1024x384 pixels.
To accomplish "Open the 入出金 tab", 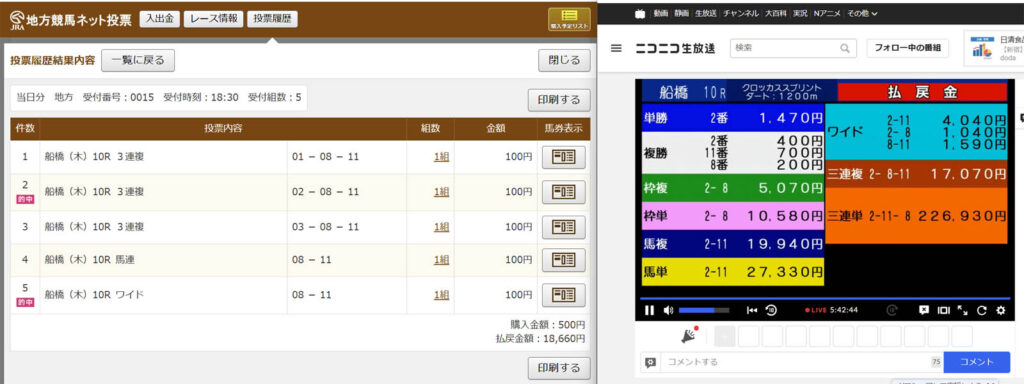I will tap(159, 19).
